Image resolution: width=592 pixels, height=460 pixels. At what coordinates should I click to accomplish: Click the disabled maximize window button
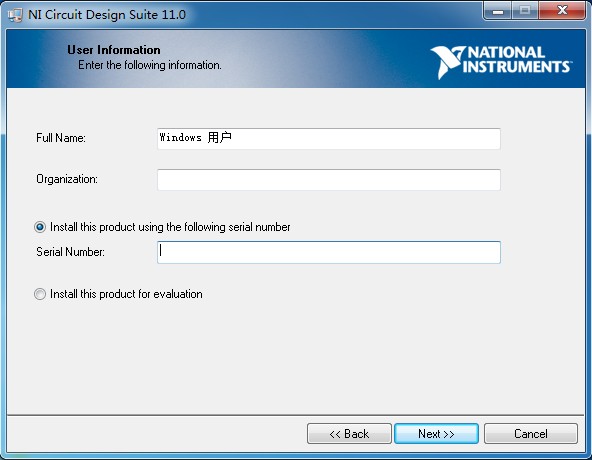pos(525,11)
